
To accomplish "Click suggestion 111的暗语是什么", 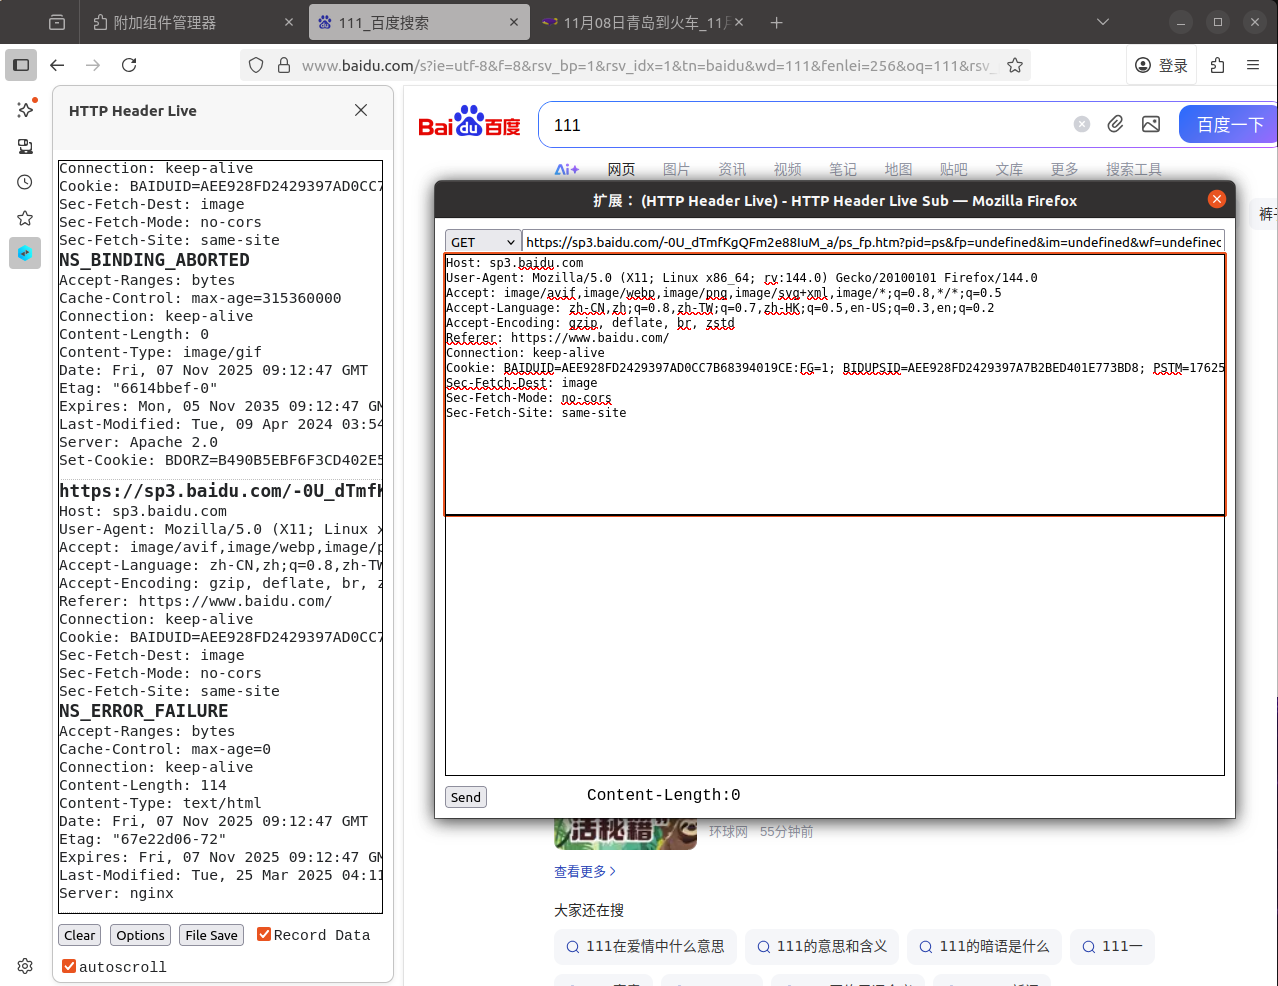I will (x=984, y=946).
